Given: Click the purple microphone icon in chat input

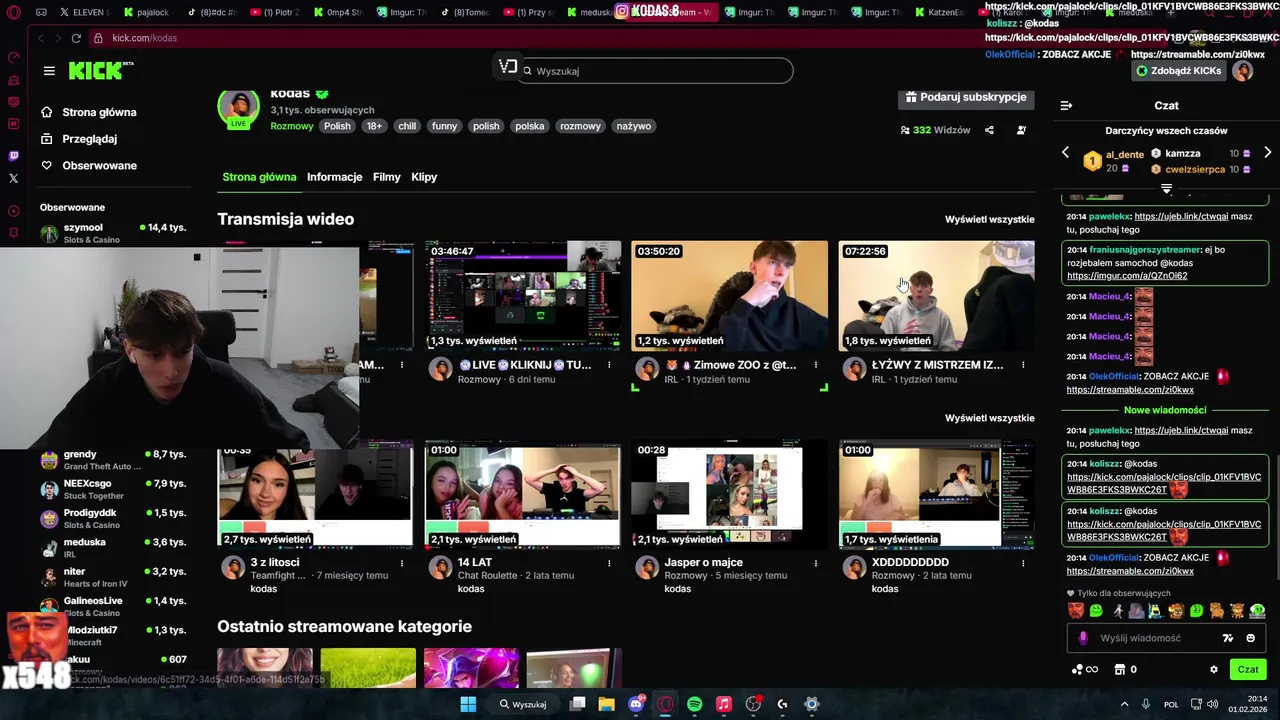Looking at the screenshot, I should coord(1083,638).
